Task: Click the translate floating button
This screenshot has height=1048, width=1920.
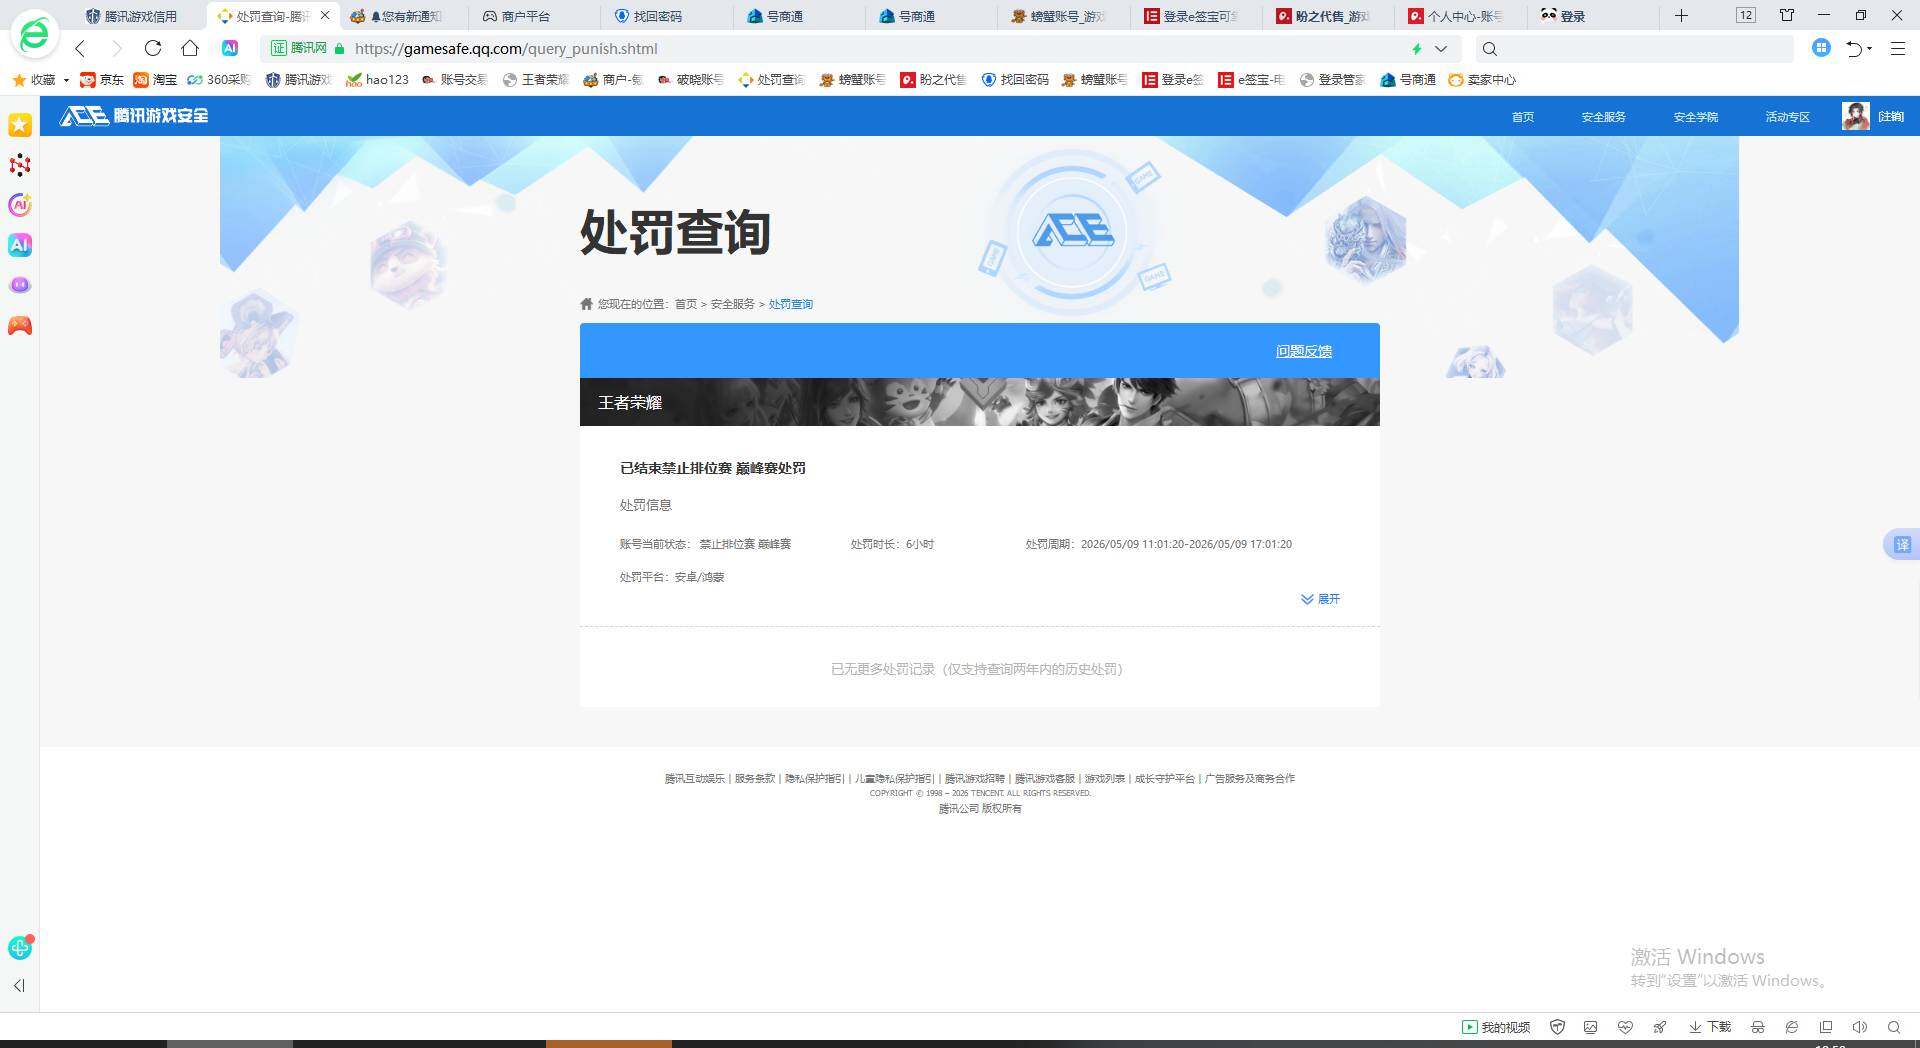Action: tap(1901, 545)
